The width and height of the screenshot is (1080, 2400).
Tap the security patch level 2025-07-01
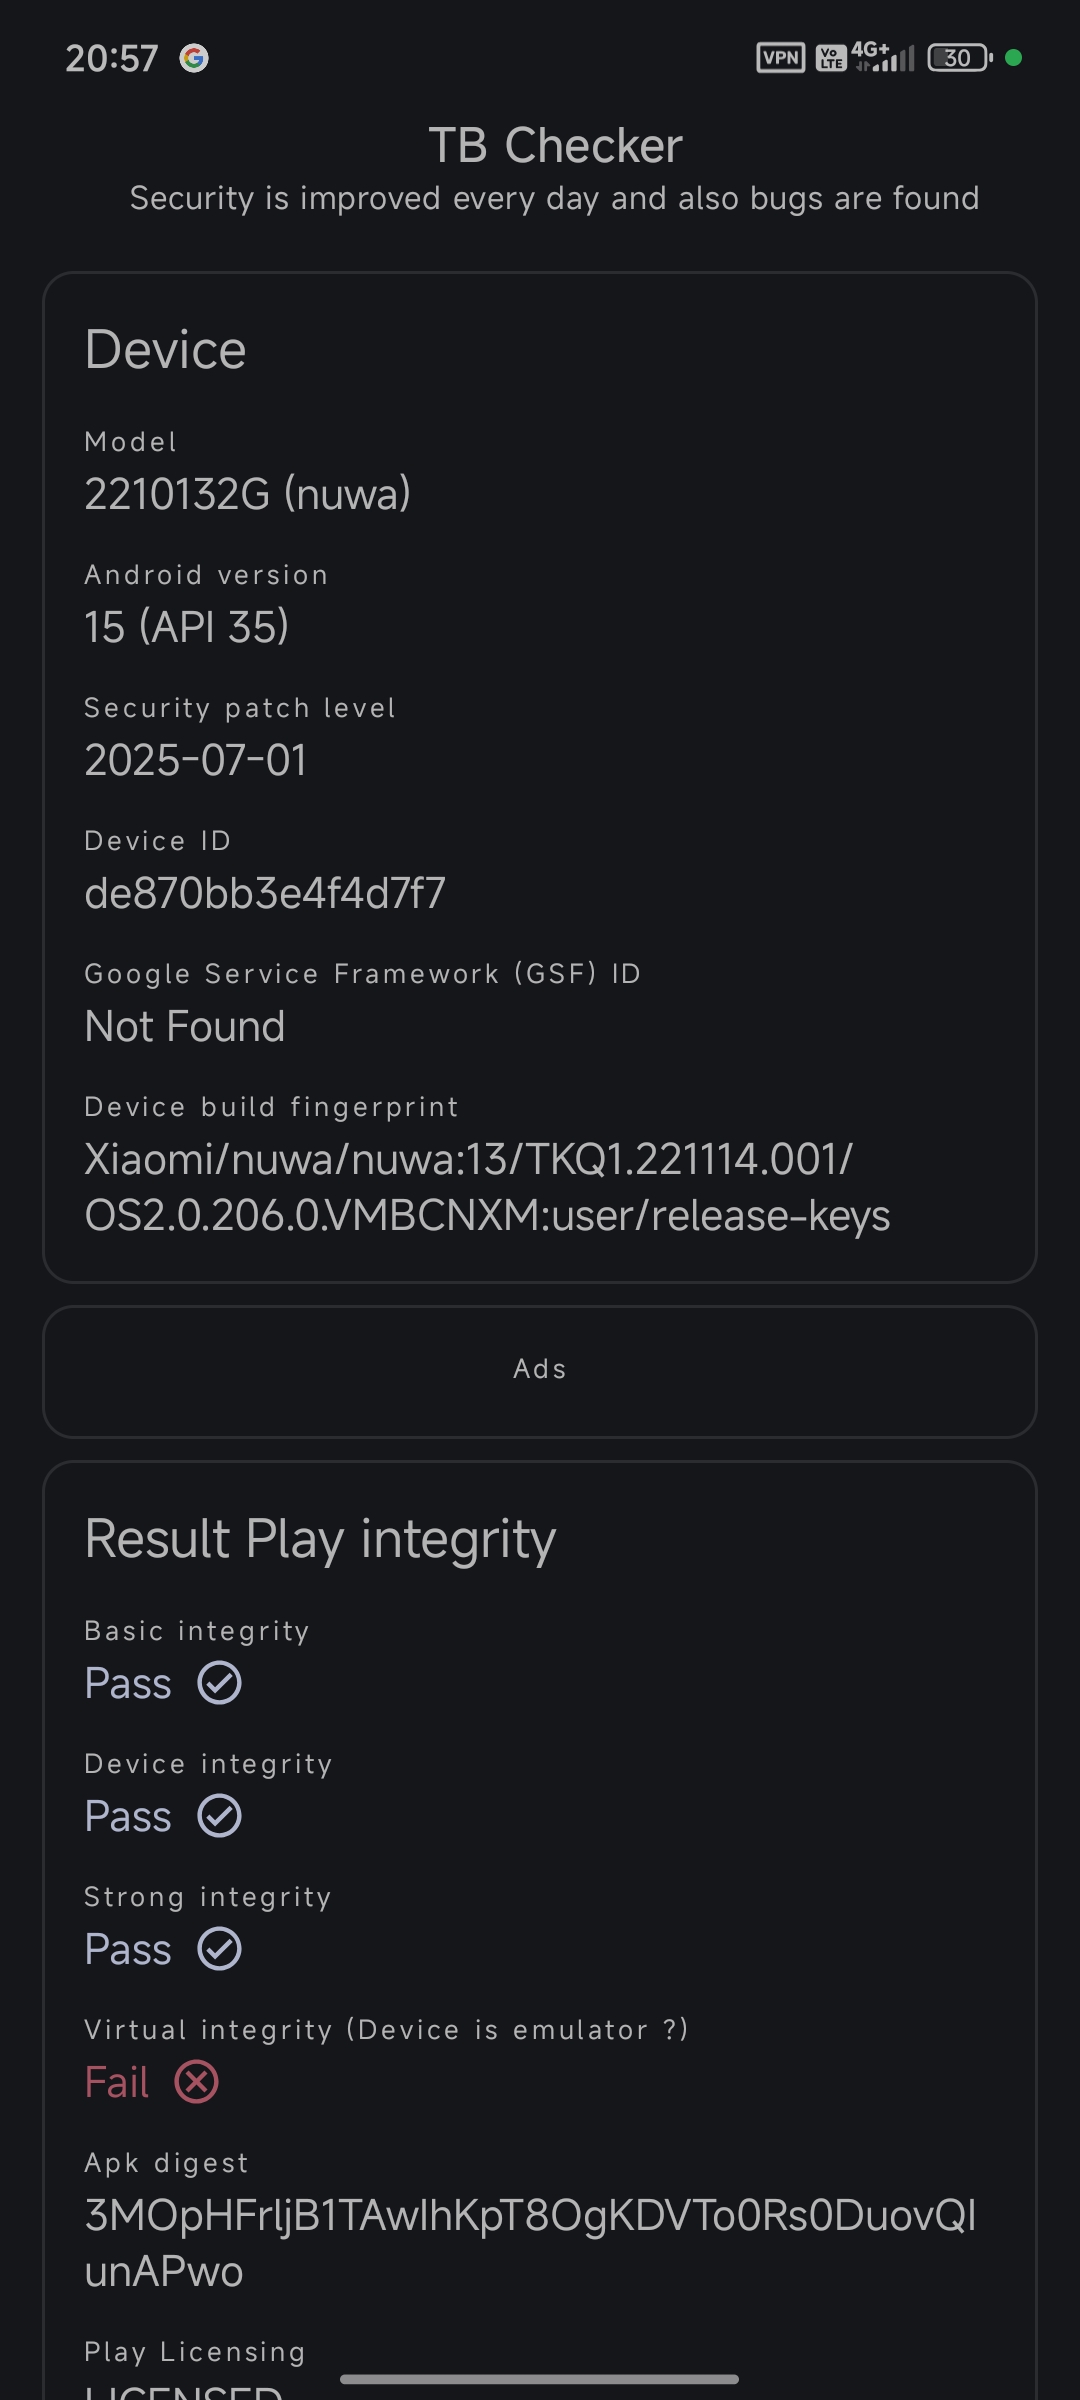[195, 760]
